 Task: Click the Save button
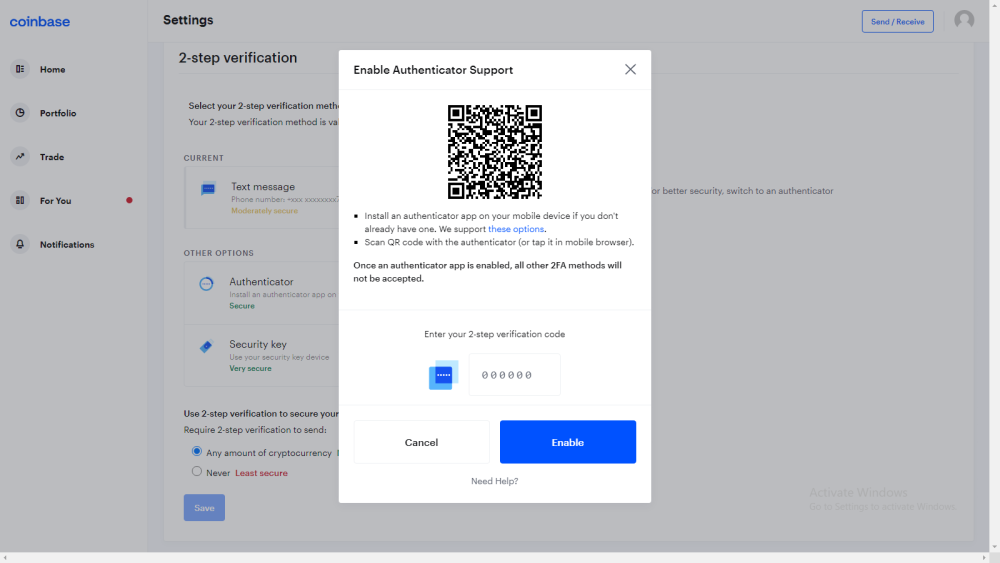(x=204, y=508)
